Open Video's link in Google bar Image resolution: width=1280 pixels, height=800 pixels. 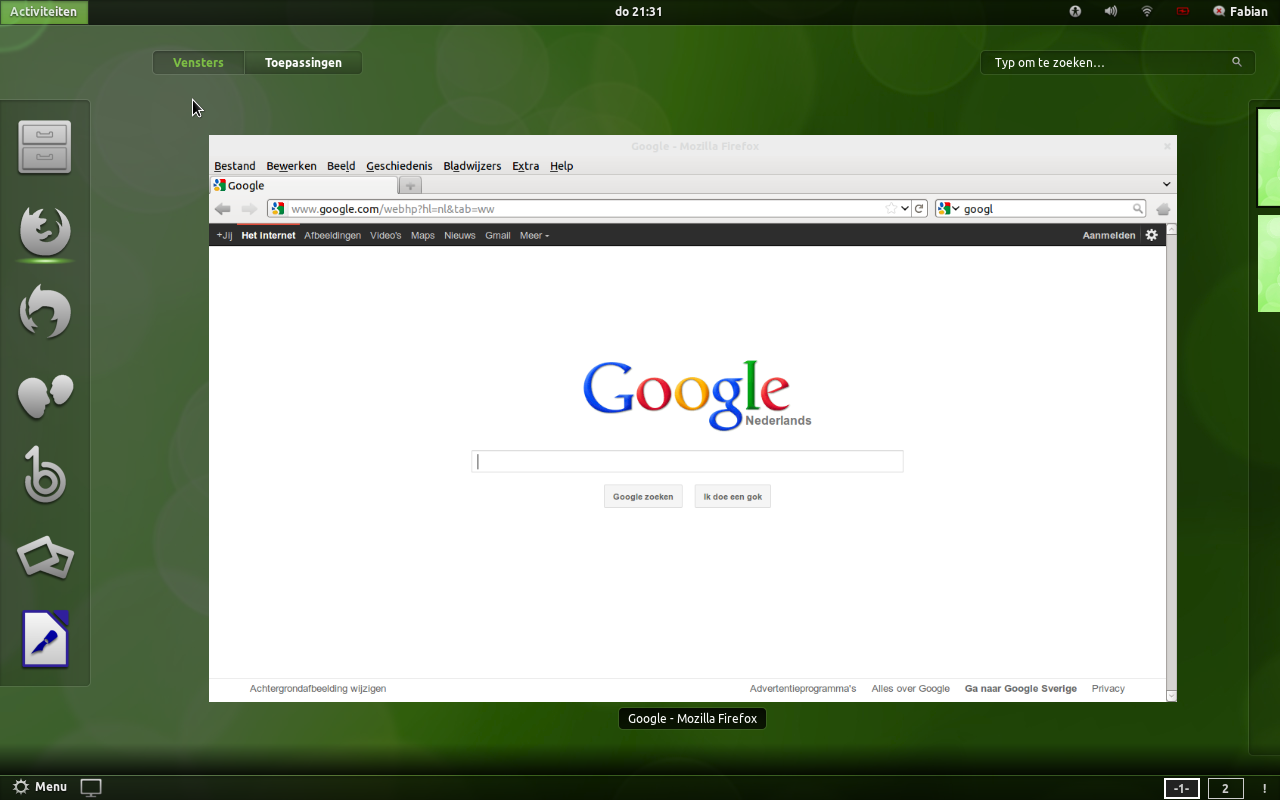(386, 235)
